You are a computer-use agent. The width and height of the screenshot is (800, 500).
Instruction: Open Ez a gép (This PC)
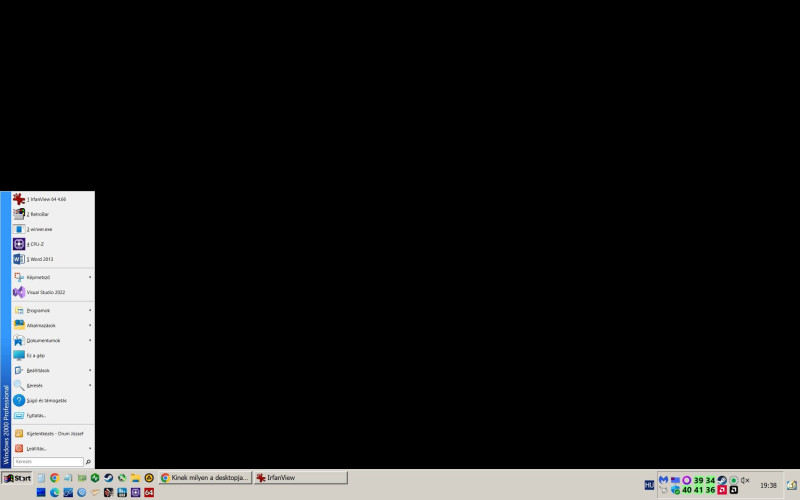coord(53,355)
